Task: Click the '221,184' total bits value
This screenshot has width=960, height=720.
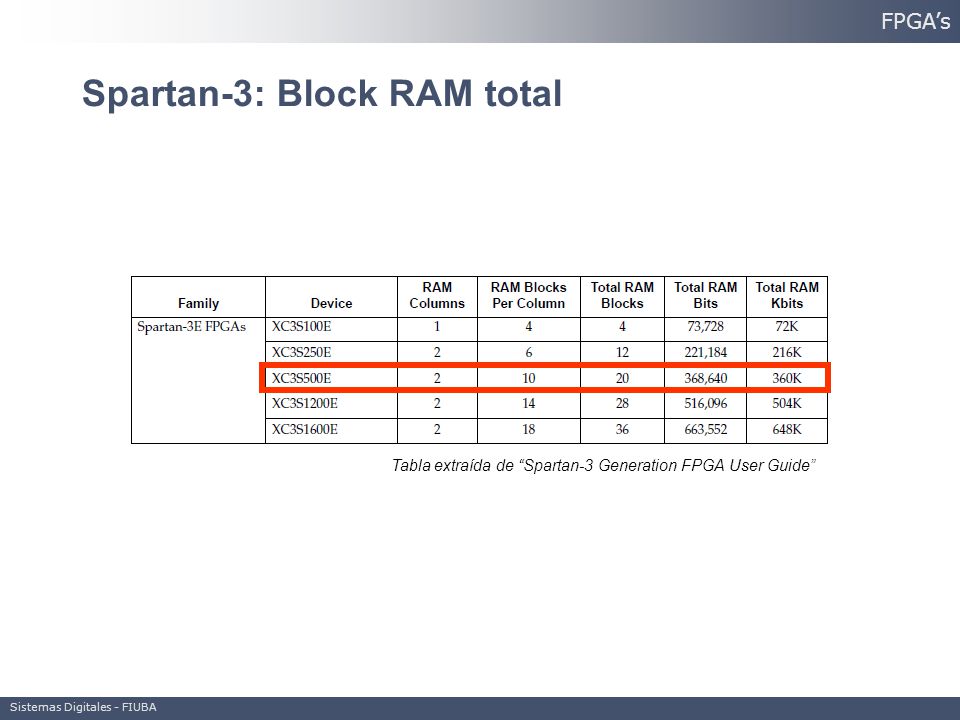Action: tap(705, 352)
